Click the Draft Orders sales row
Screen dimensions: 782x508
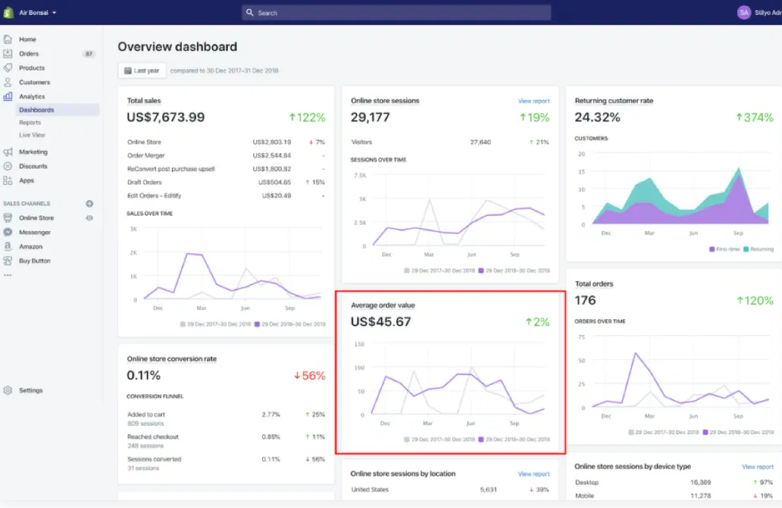coord(226,182)
